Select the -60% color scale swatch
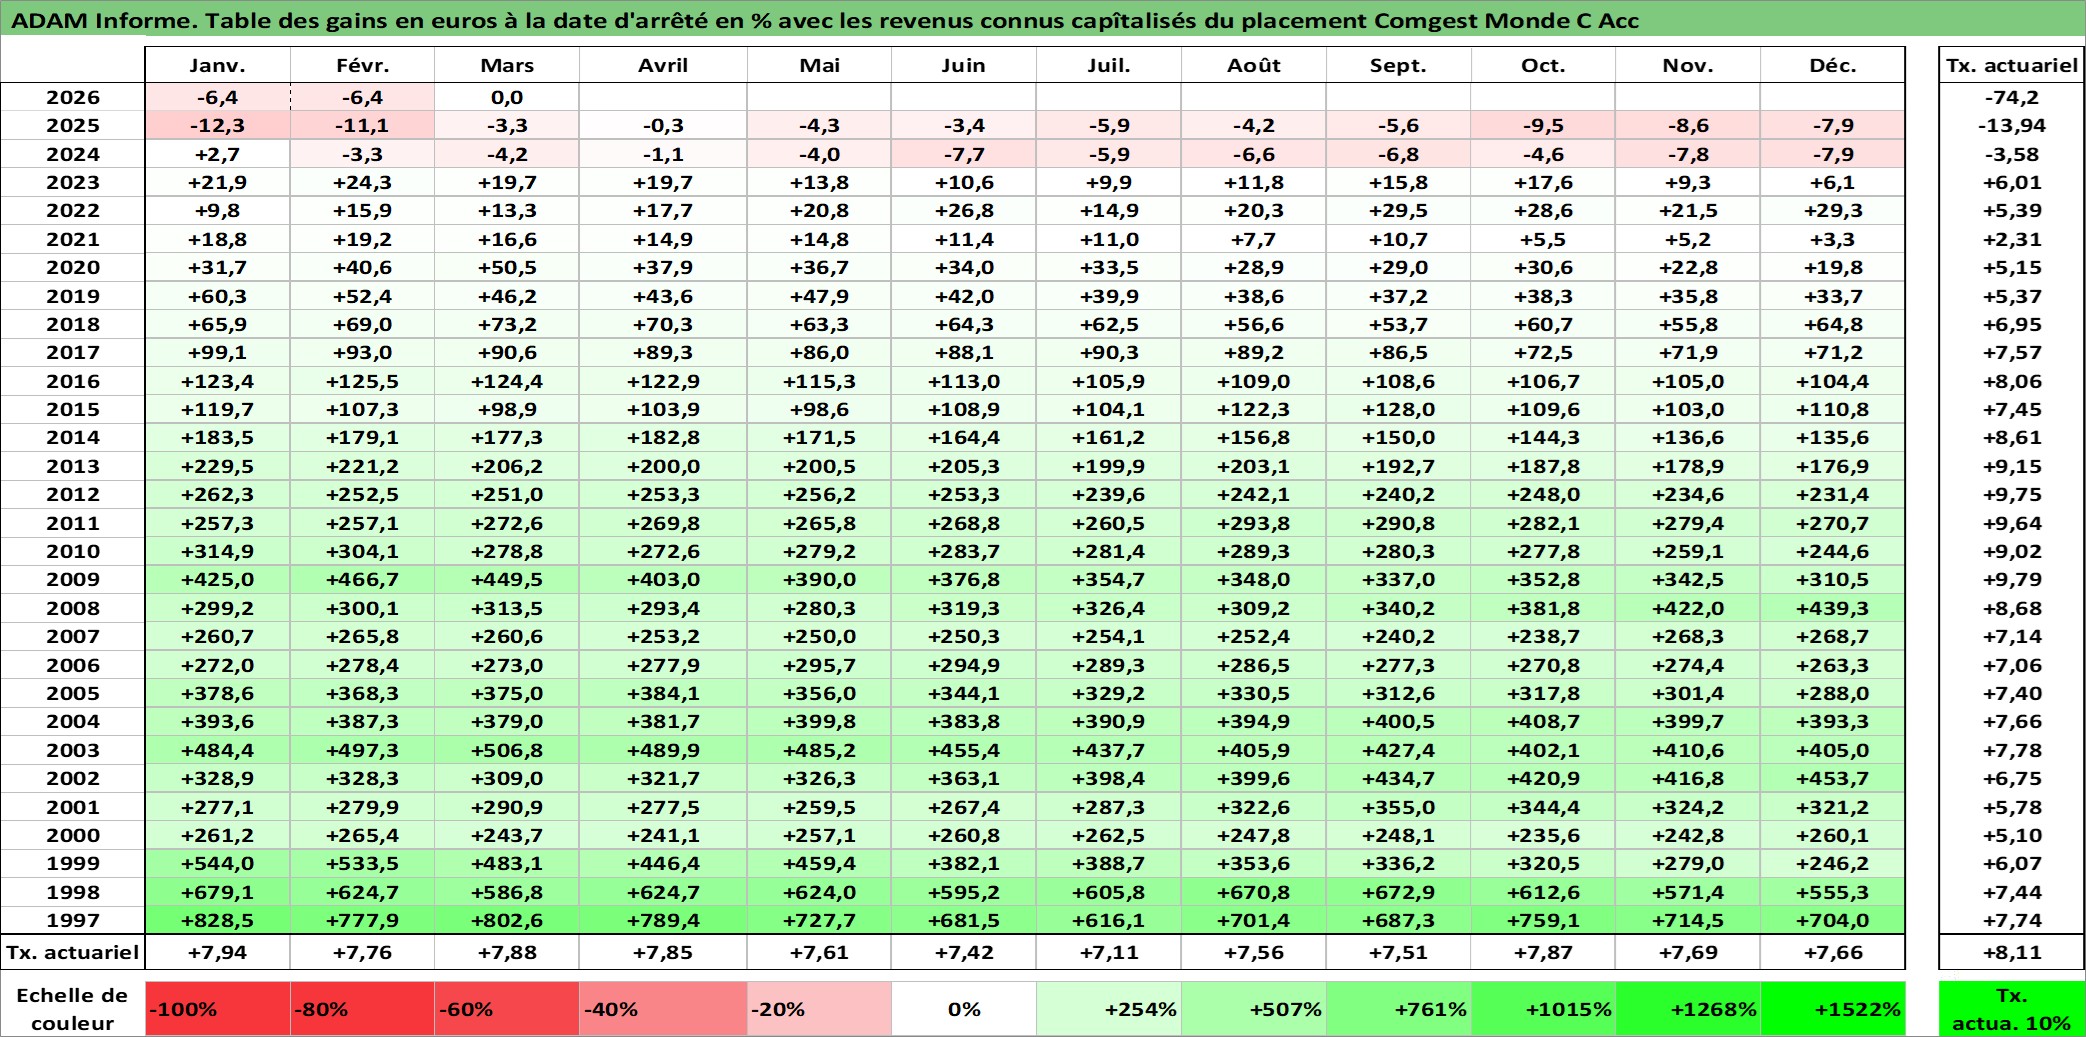 [x=507, y=1009]
